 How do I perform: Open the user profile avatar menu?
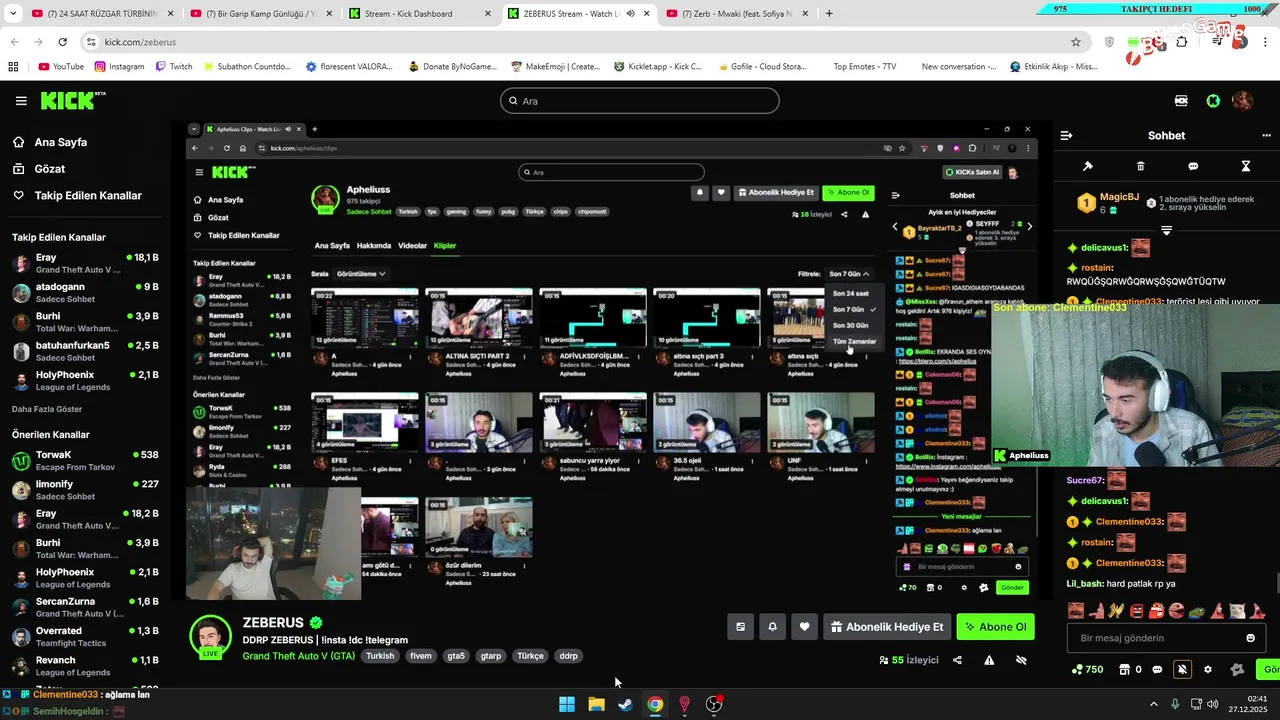pyautogui.click(x=1242, y=101)
